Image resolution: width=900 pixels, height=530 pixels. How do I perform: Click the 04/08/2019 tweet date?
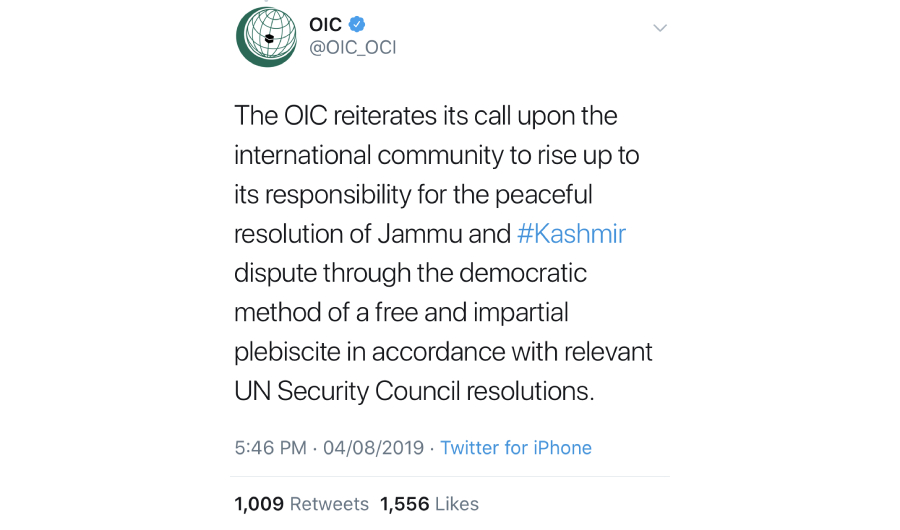373,447
